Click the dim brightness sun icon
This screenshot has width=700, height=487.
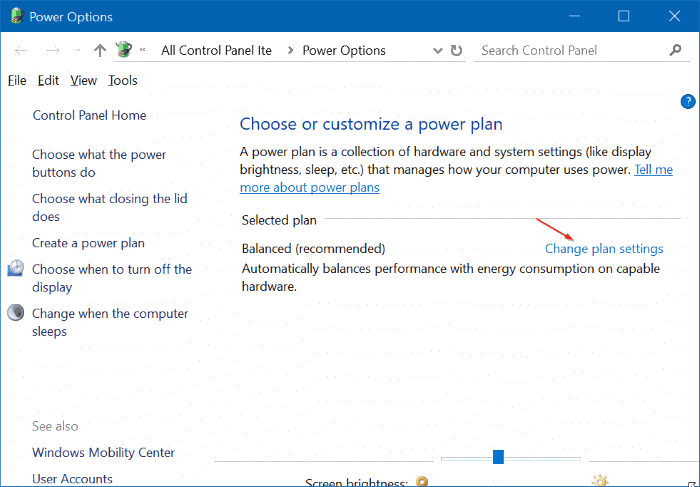point(422,482)
